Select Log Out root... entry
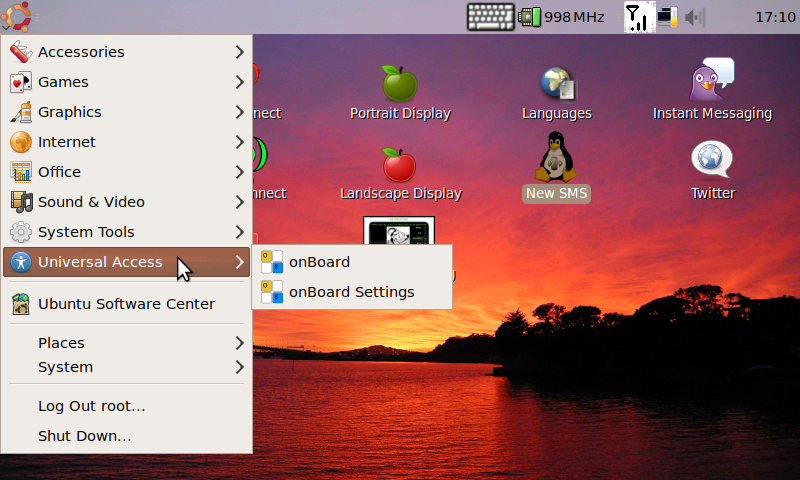 point(92,406)
